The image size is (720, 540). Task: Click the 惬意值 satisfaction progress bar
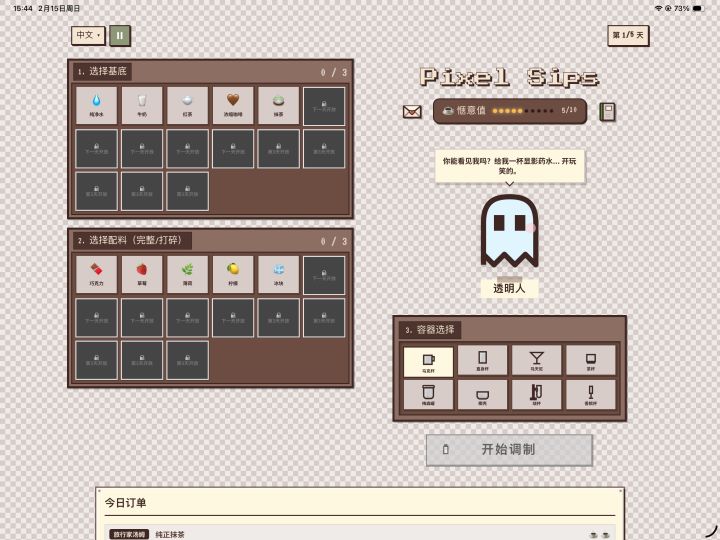[x=510, y=111]
